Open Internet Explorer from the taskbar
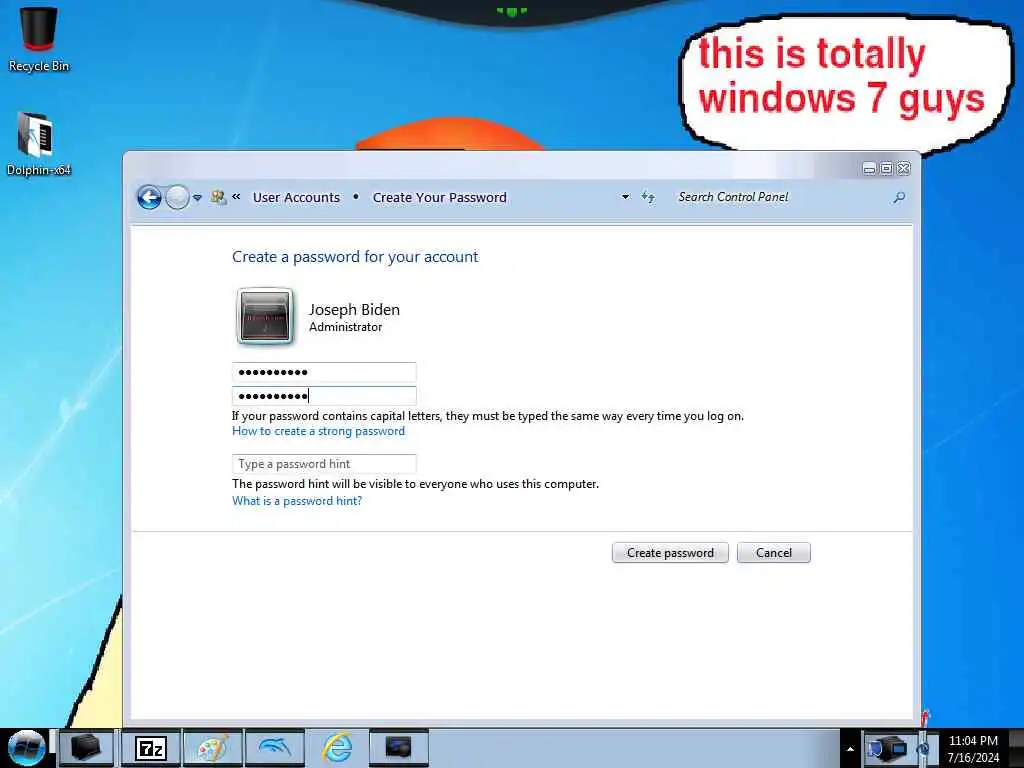 337,748
